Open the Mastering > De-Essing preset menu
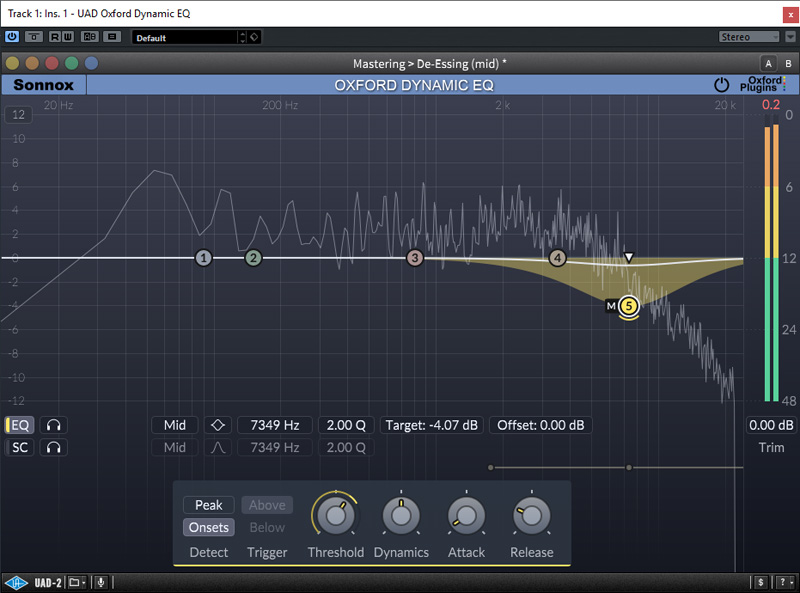 coord(429,63)
